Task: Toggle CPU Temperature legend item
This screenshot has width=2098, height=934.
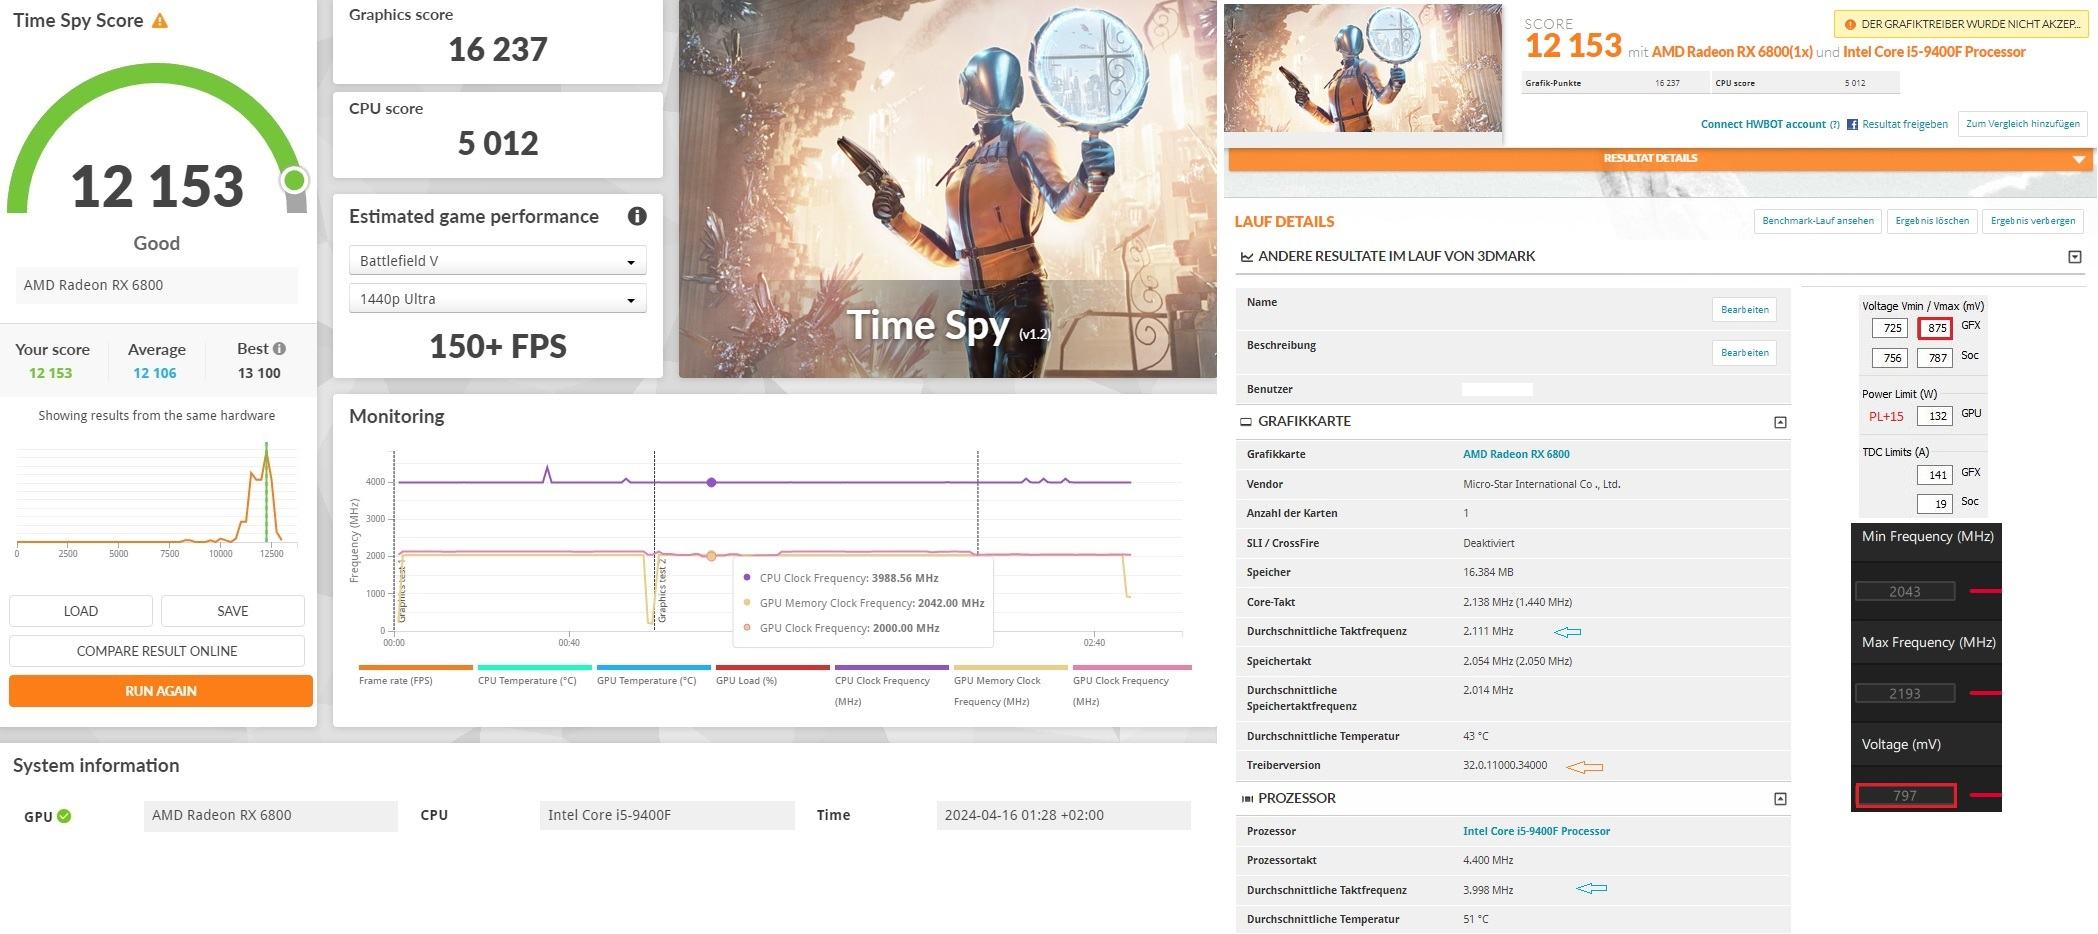Action: click(x=534, y=675)
